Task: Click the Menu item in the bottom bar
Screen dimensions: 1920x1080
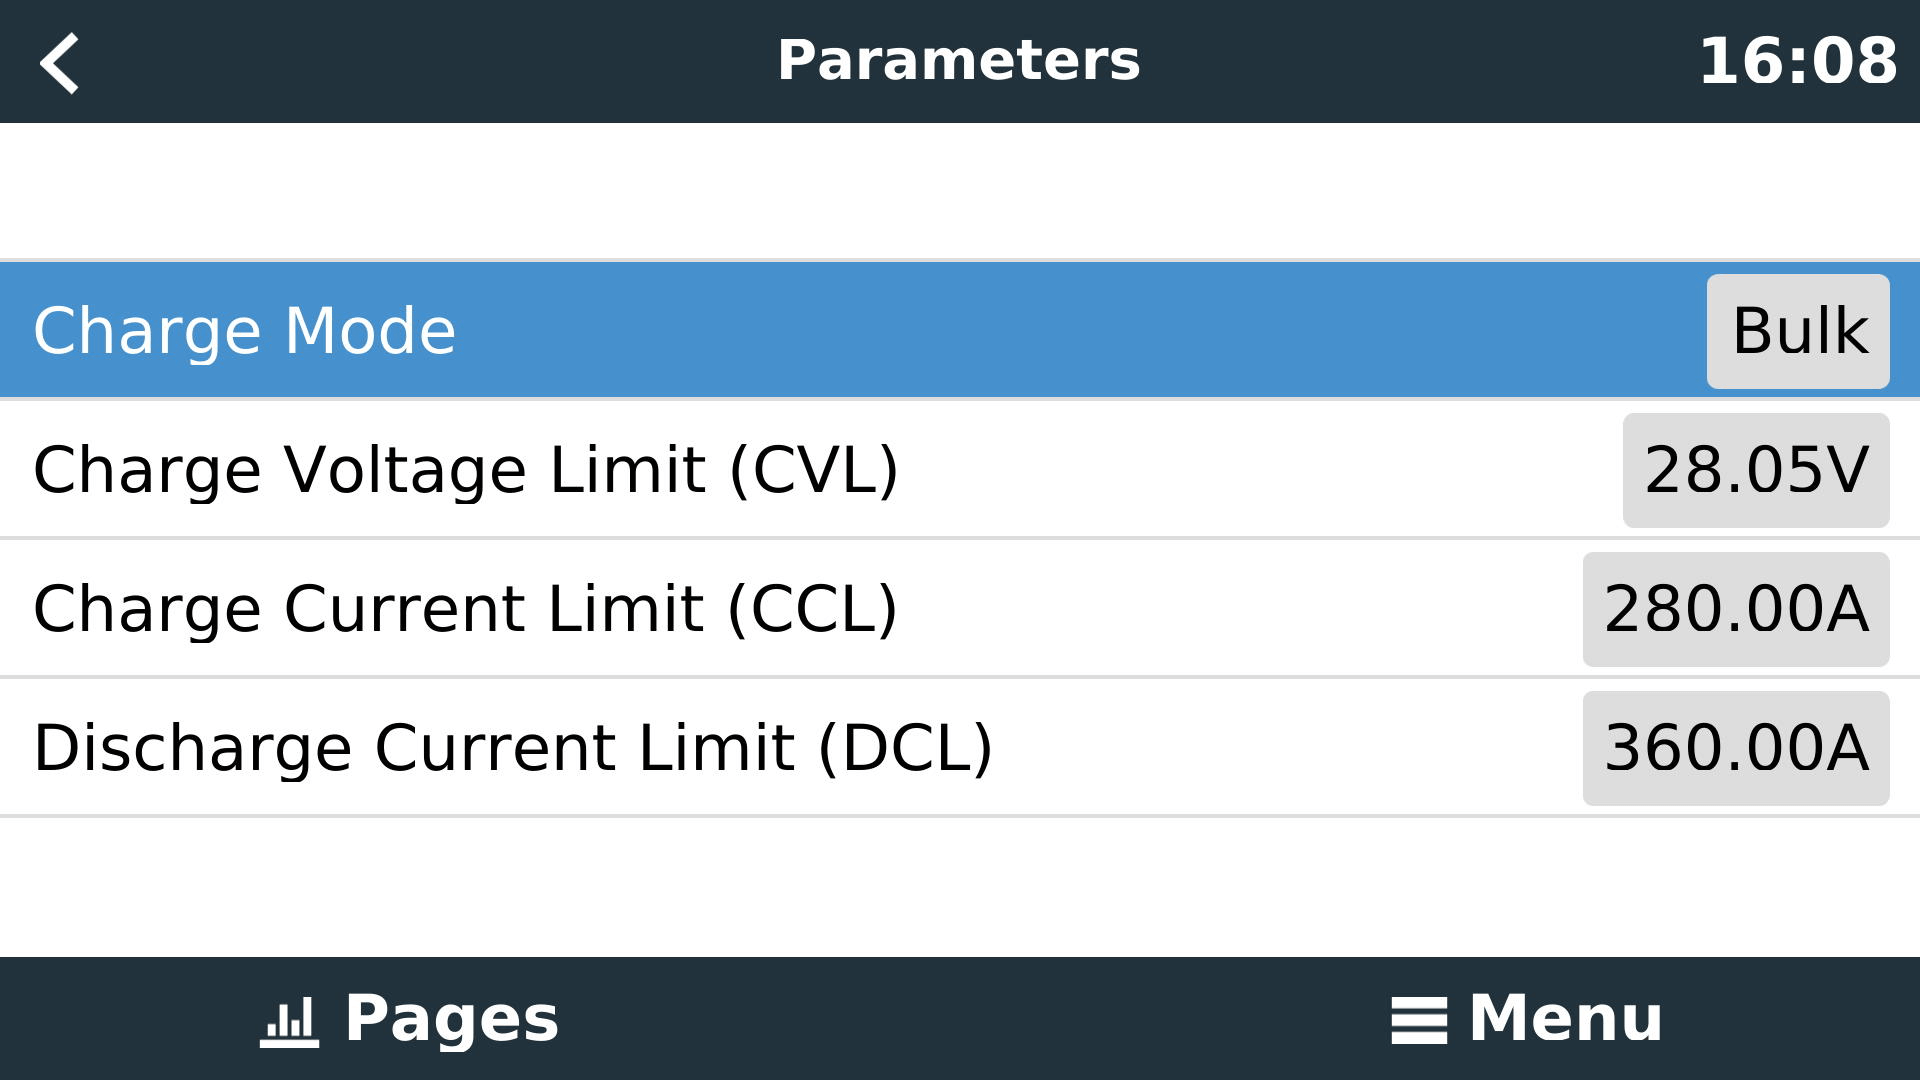Action: pyautogui.click(x=1564, y=1018)
